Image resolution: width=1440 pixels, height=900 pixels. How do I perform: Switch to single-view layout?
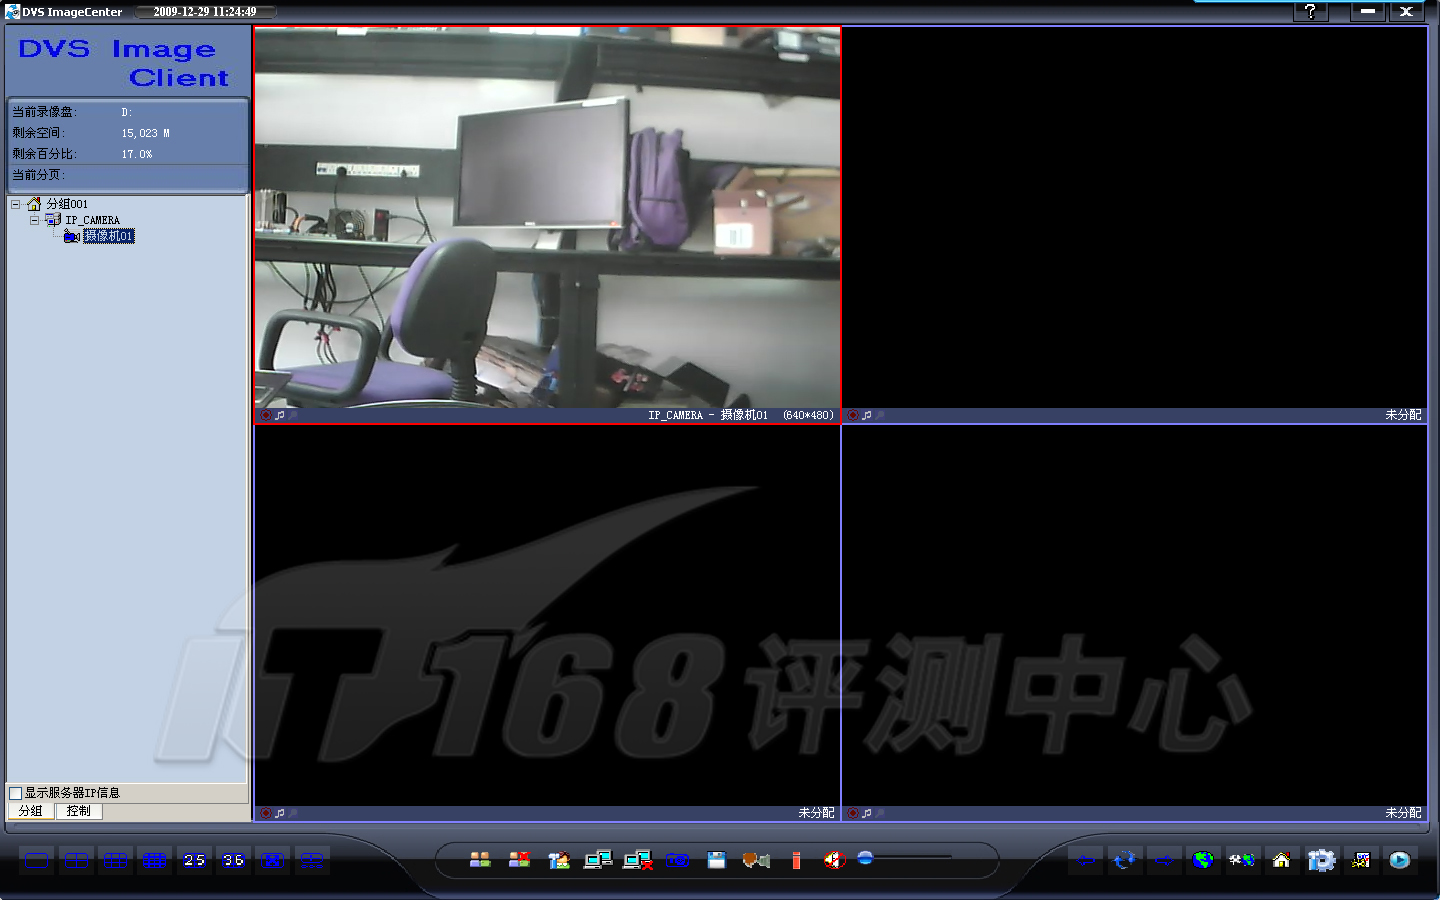pos(37,860)
